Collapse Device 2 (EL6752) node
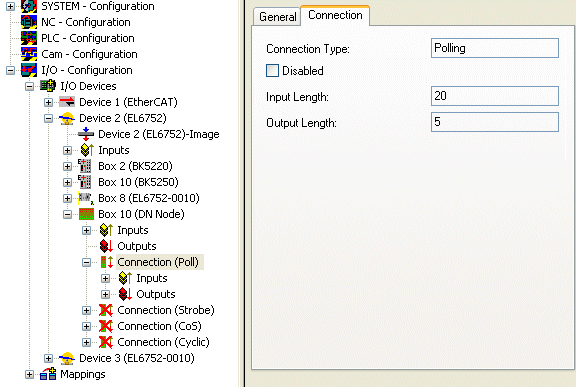The height and width of the screenshot is (387, 576). coord(48,118)
